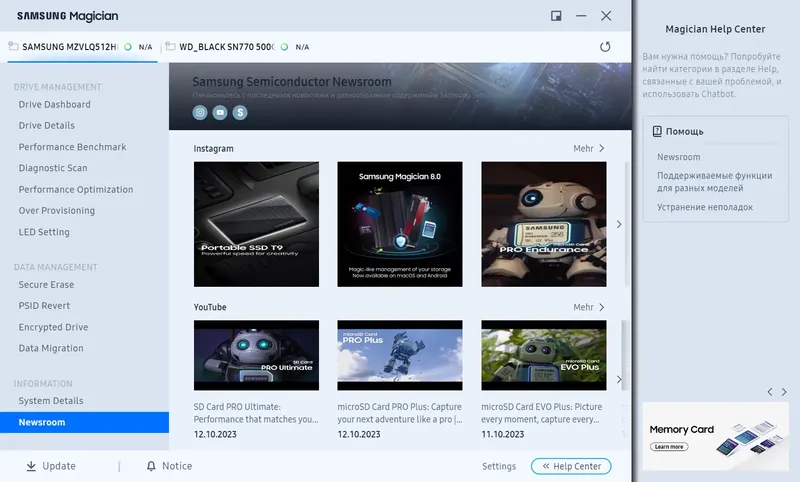Refresh the drive list with the reload icon
Image resolution: width=800 pixels, height=482 pixels.
605,47
